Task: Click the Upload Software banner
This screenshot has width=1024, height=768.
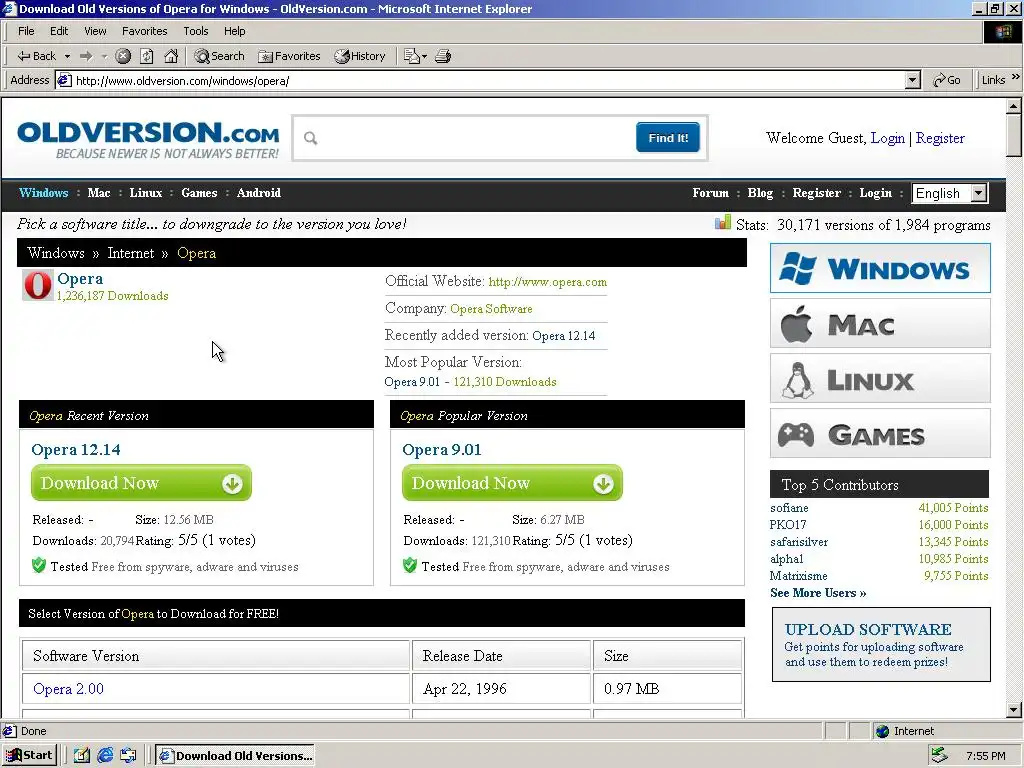Action: click(x=881, y=645)
